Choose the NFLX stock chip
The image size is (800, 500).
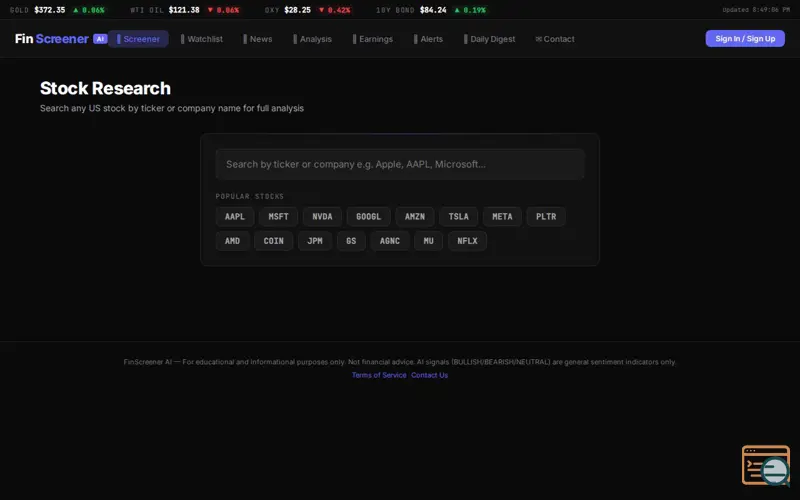(x=467, y=241)
